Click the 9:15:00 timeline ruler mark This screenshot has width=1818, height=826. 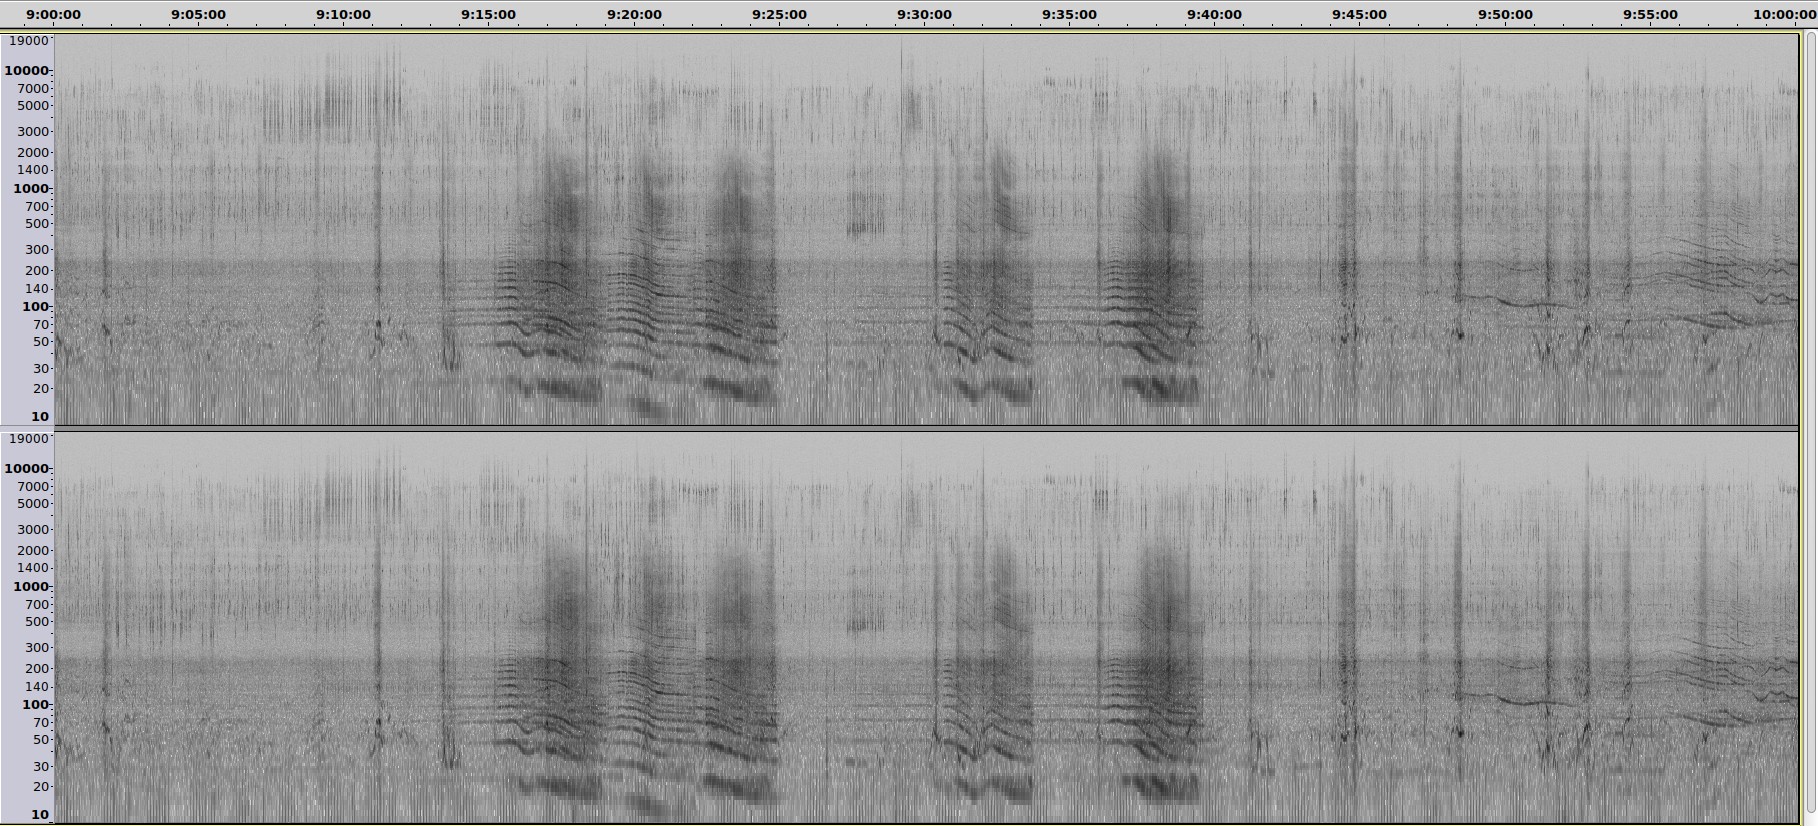point(488,14)
